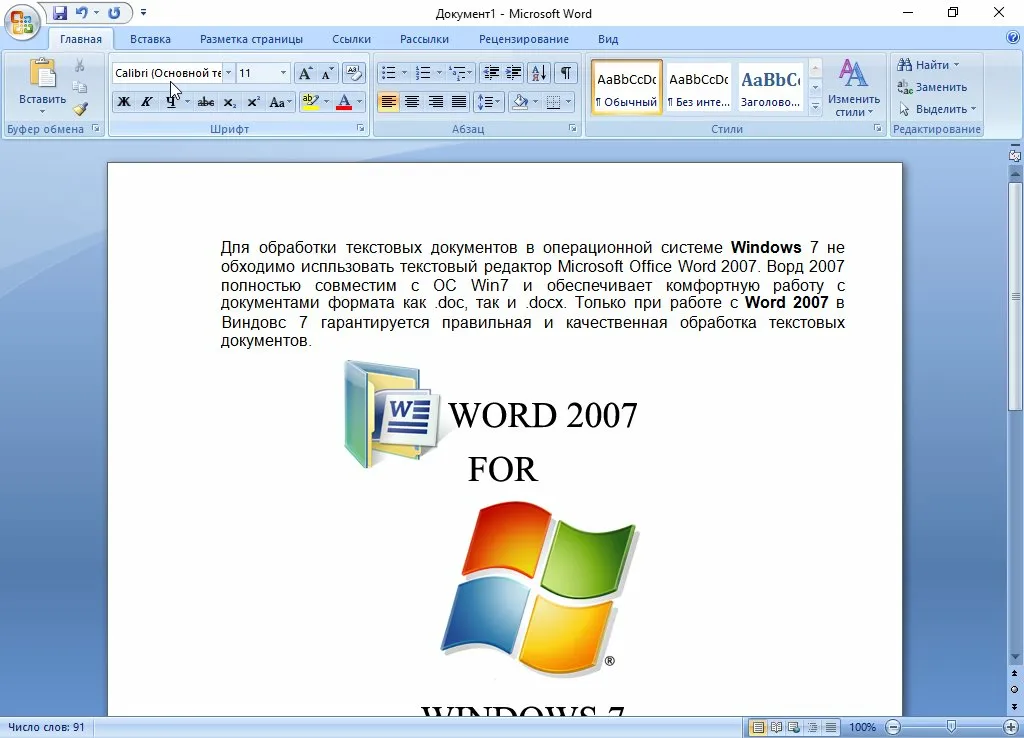Click the Office button logo

point(22,20)
